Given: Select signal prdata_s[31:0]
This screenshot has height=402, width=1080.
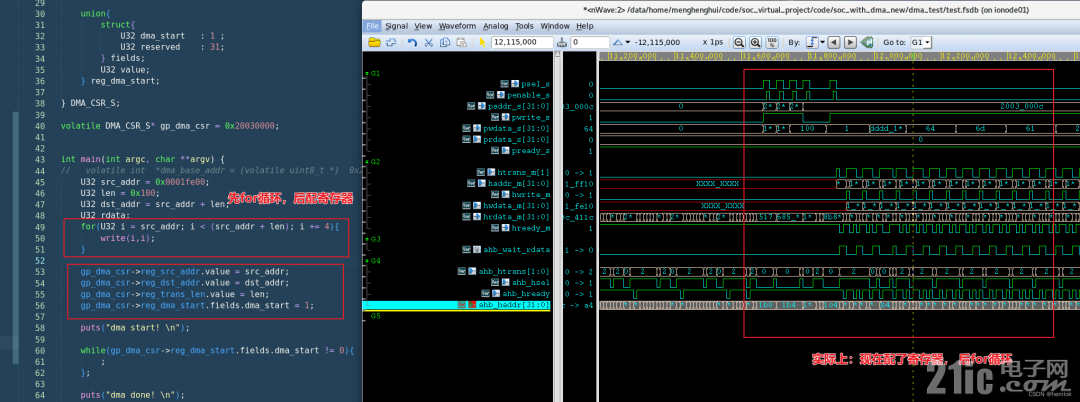Looking at the screenshot, I should 517,139.
